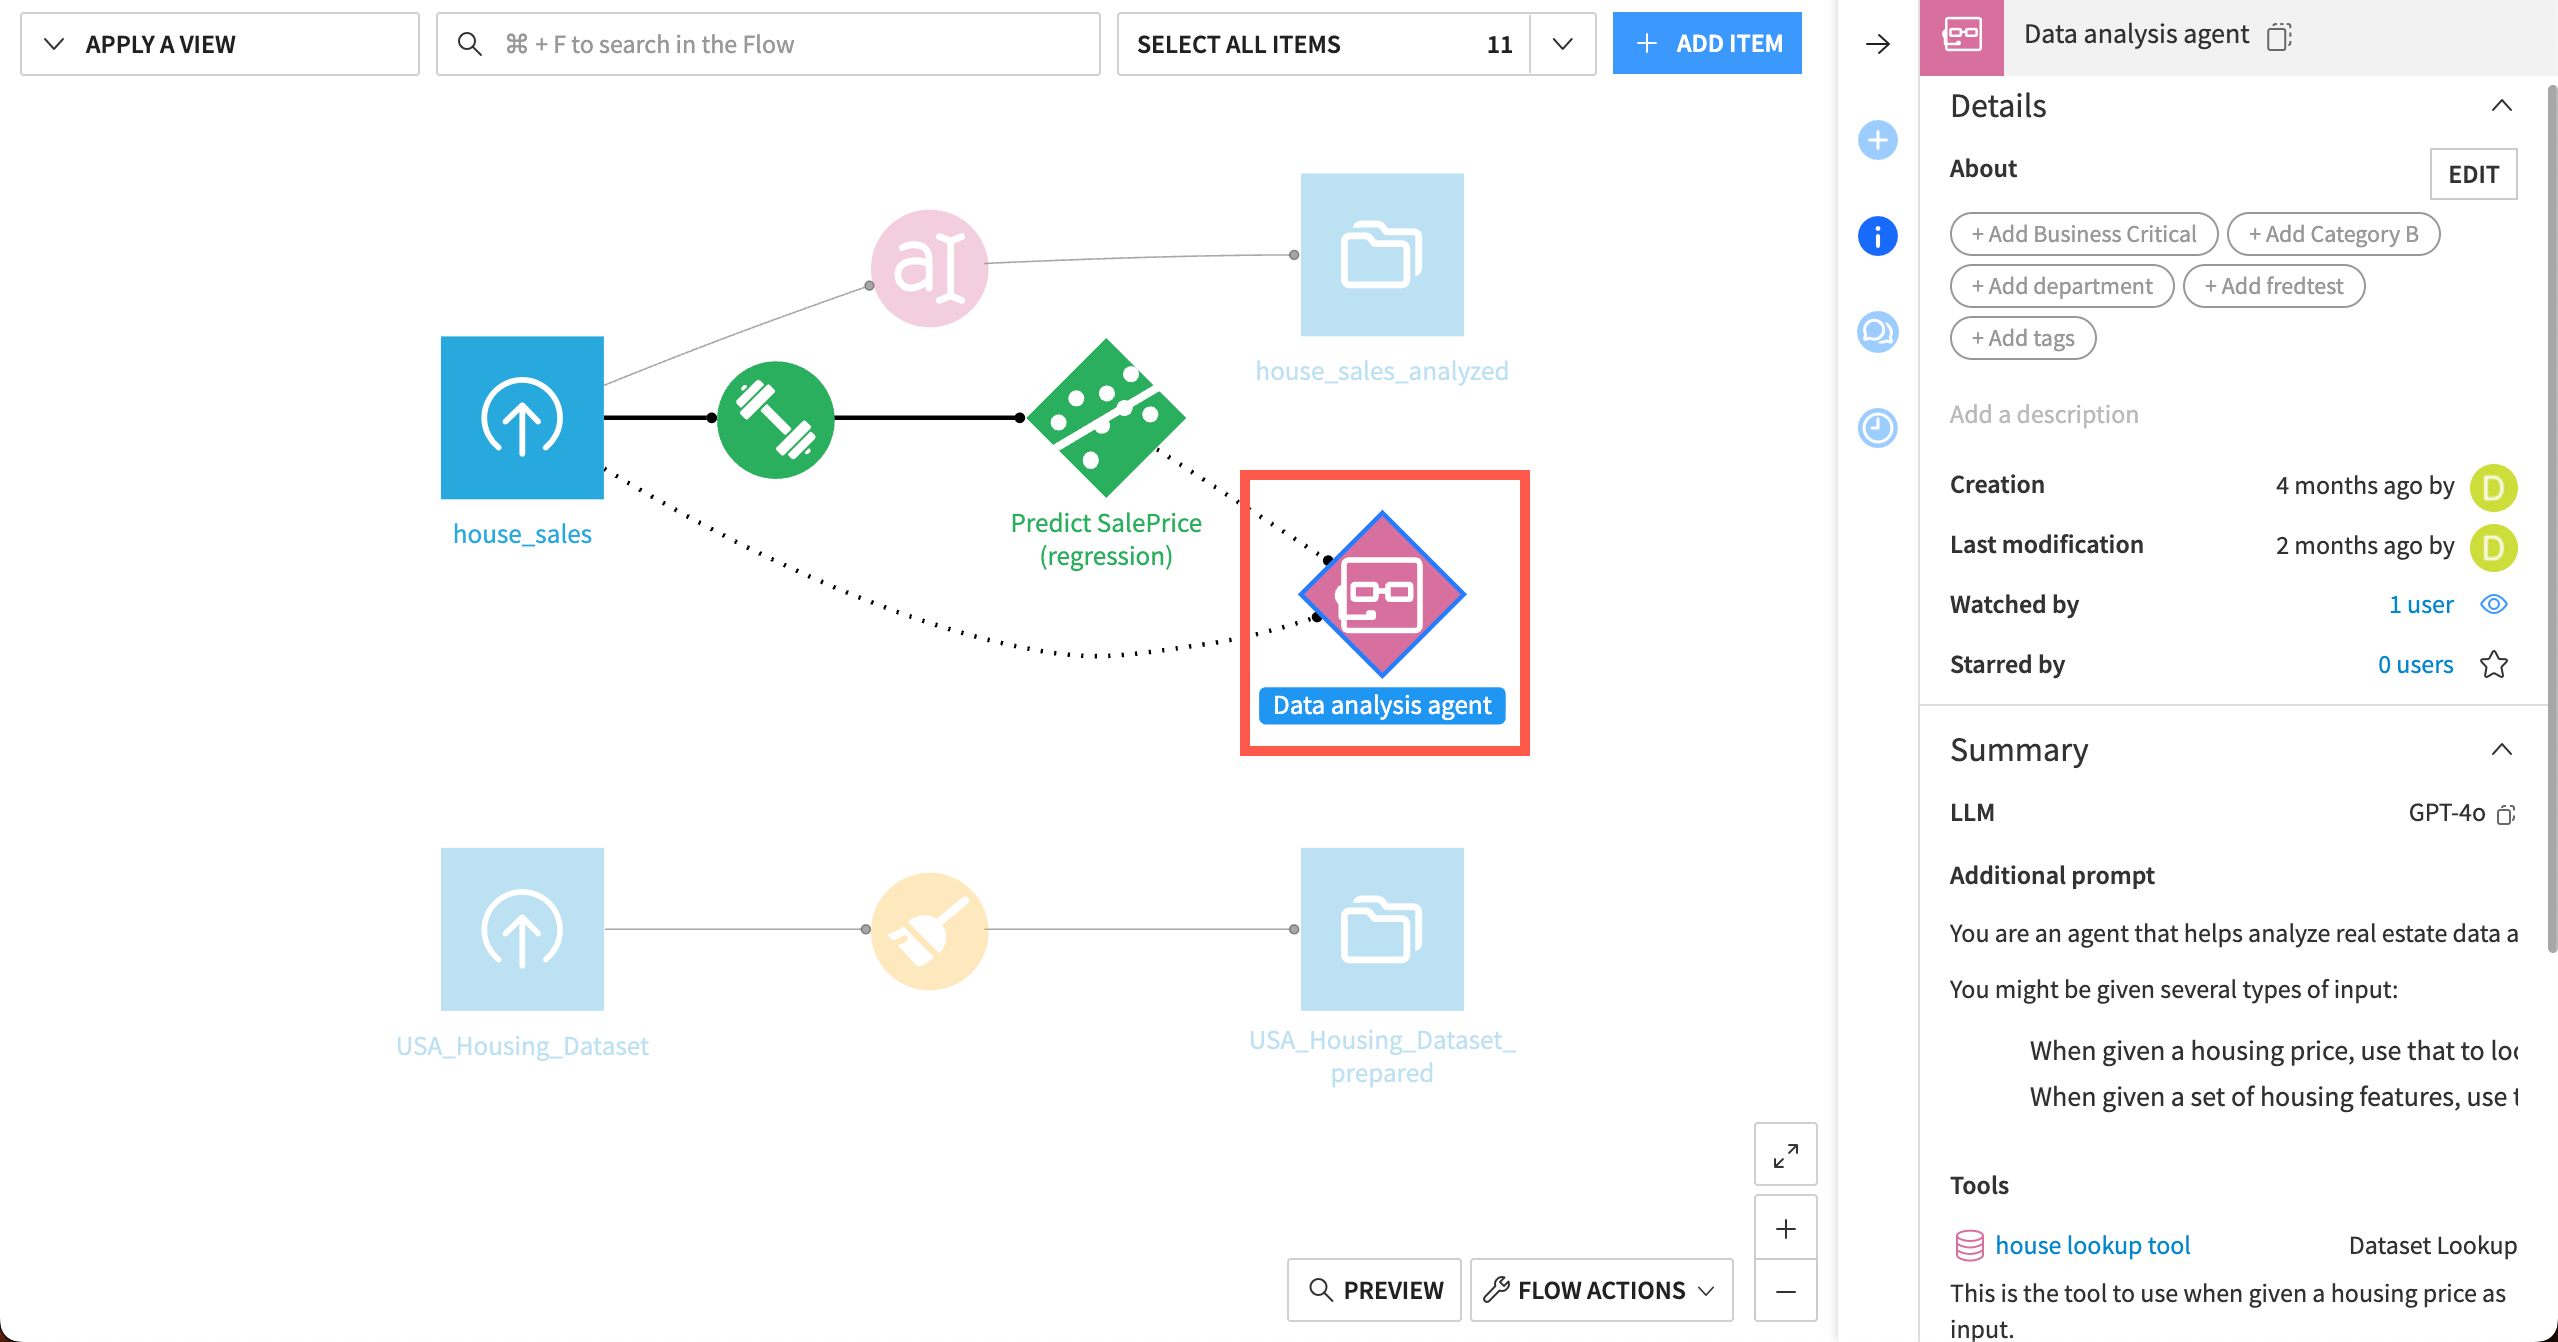Image resolution: width=2558 pixels, height=1342 pixels.
Task: Open the house_sales dataset node
Action: coord(522,417)
